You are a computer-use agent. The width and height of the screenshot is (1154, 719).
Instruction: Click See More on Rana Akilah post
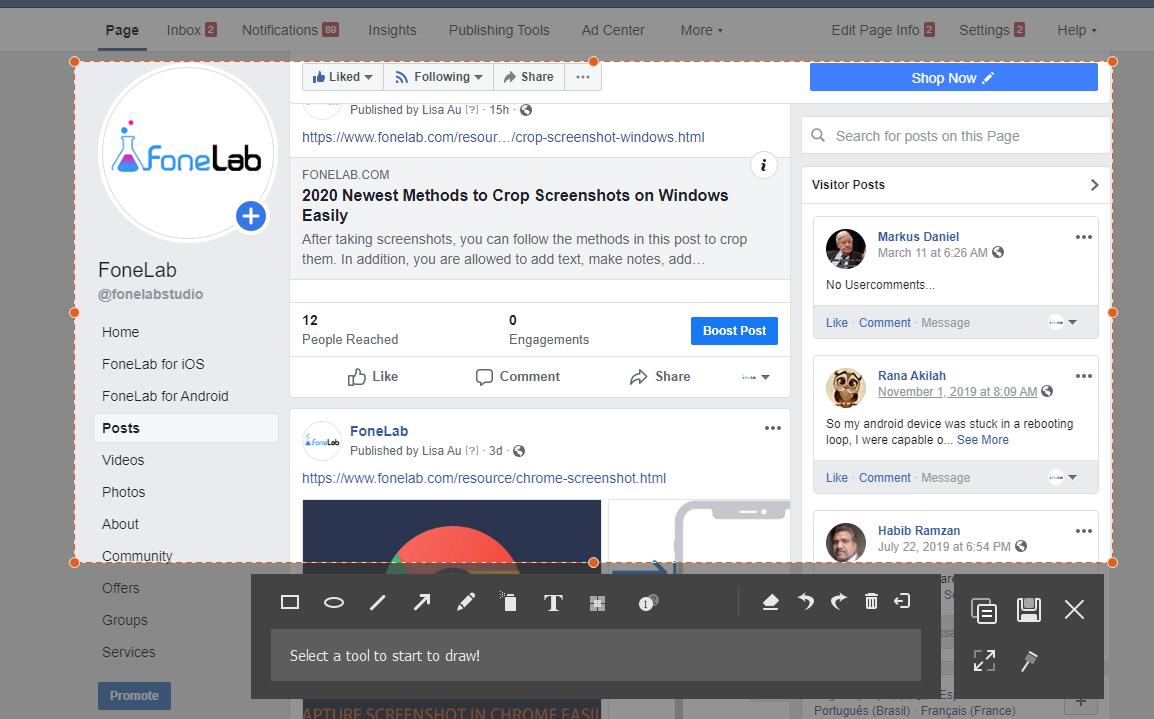(983, 440)
